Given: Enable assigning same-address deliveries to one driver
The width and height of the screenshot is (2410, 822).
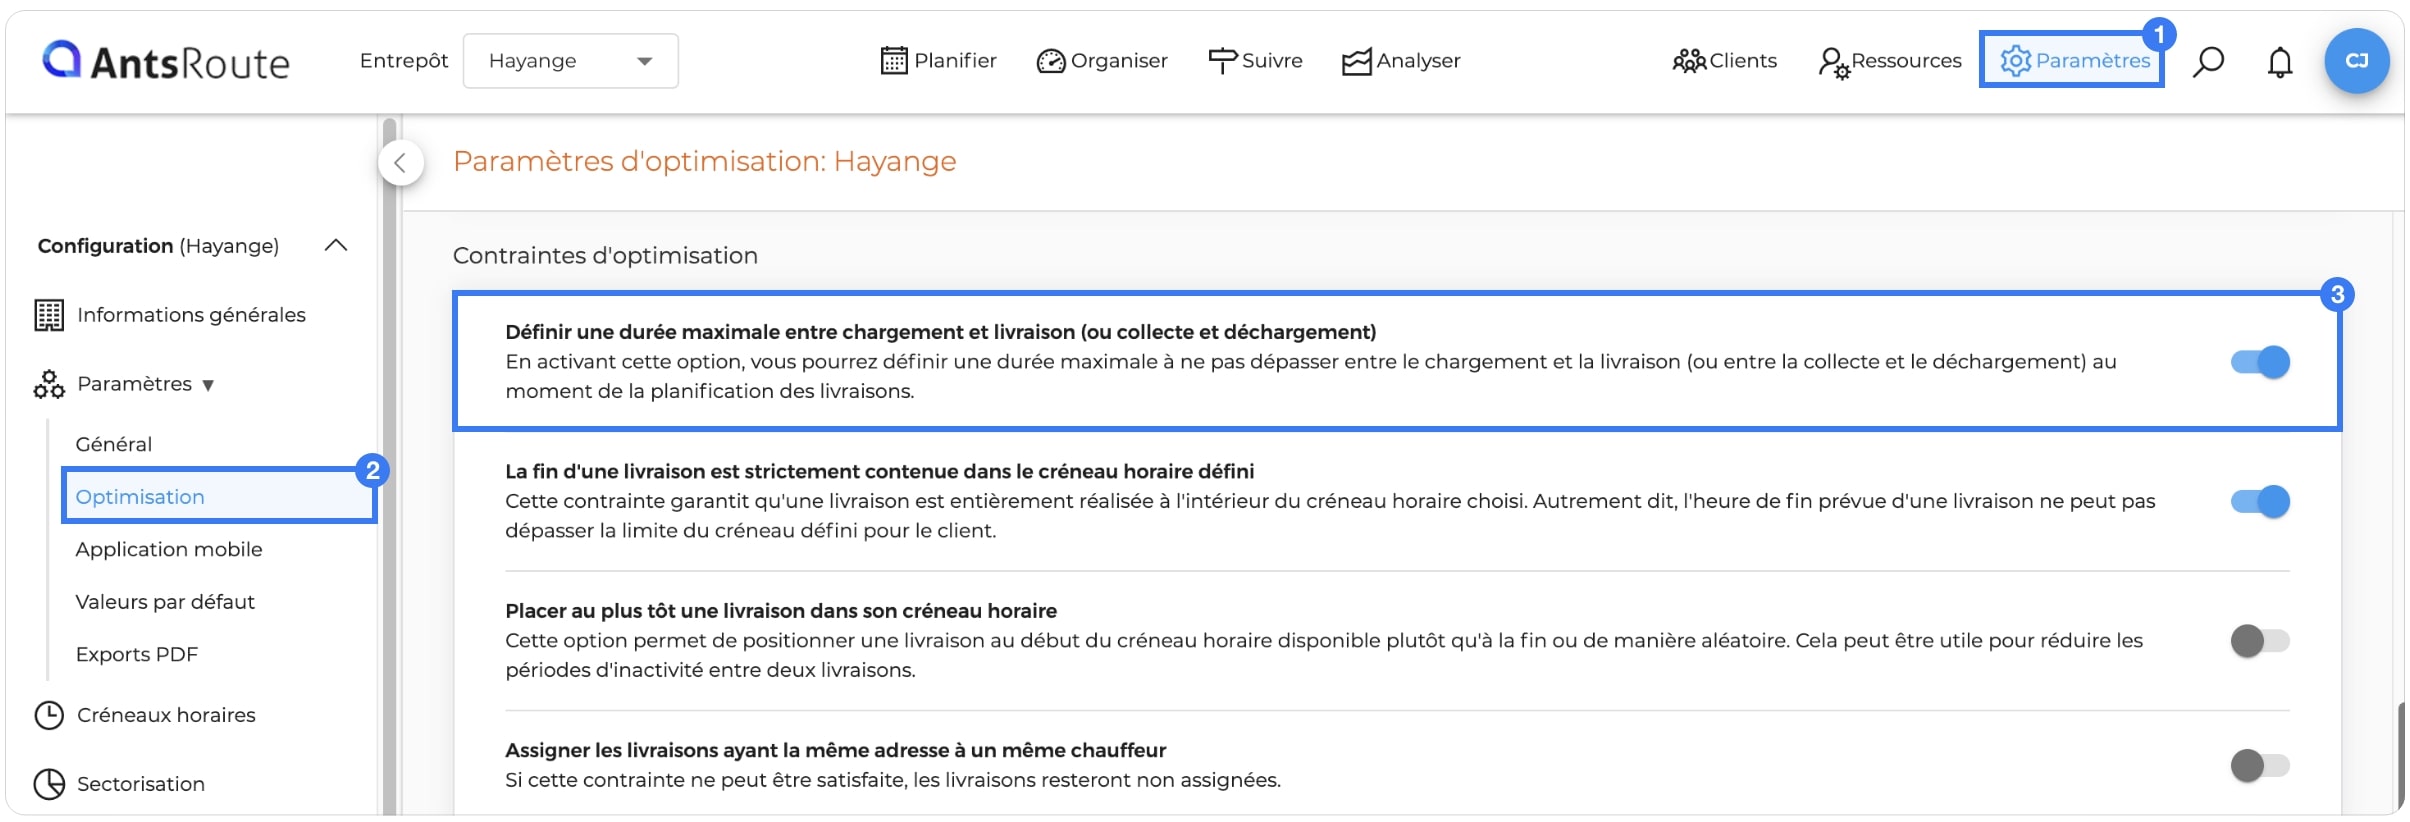Looking at the screenshot, I should pyautogui.click(x=2260, y=765).
